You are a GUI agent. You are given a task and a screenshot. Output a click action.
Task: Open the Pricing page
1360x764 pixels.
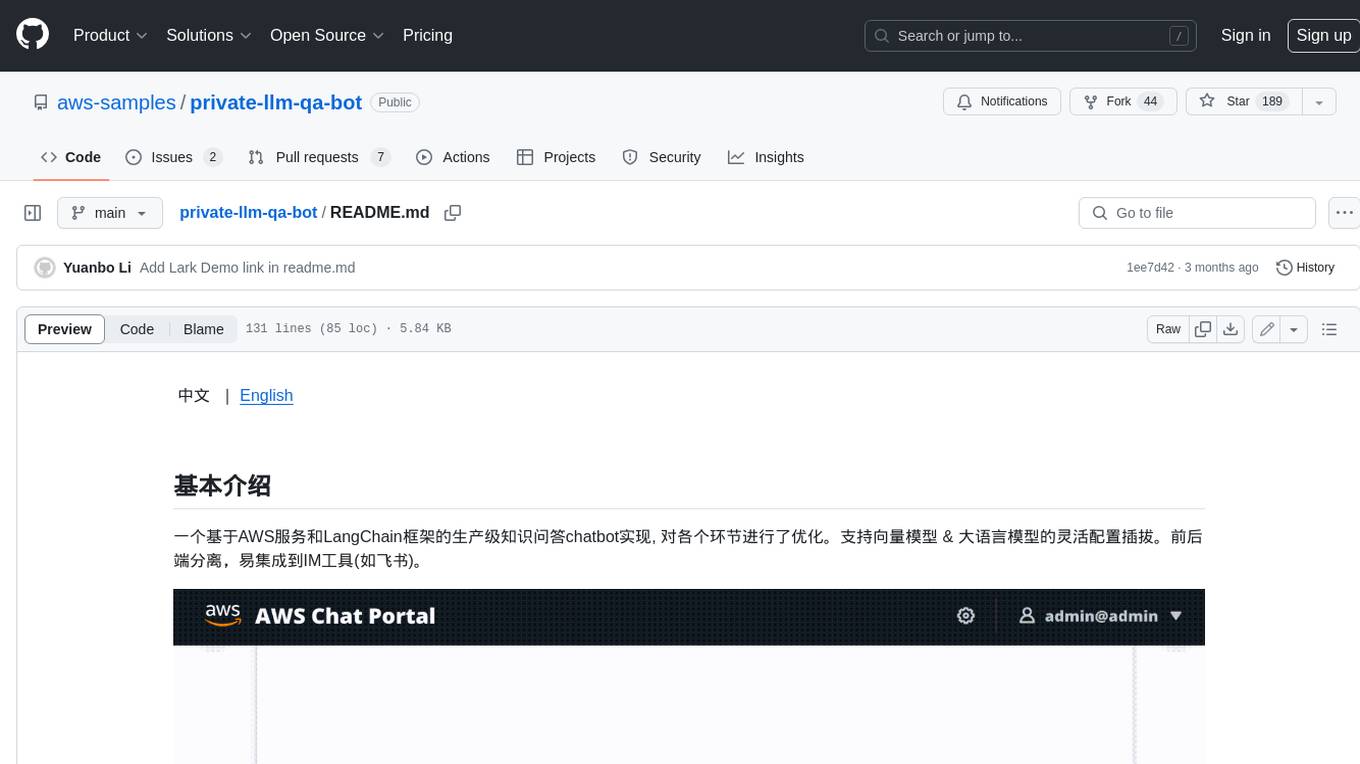427,35
